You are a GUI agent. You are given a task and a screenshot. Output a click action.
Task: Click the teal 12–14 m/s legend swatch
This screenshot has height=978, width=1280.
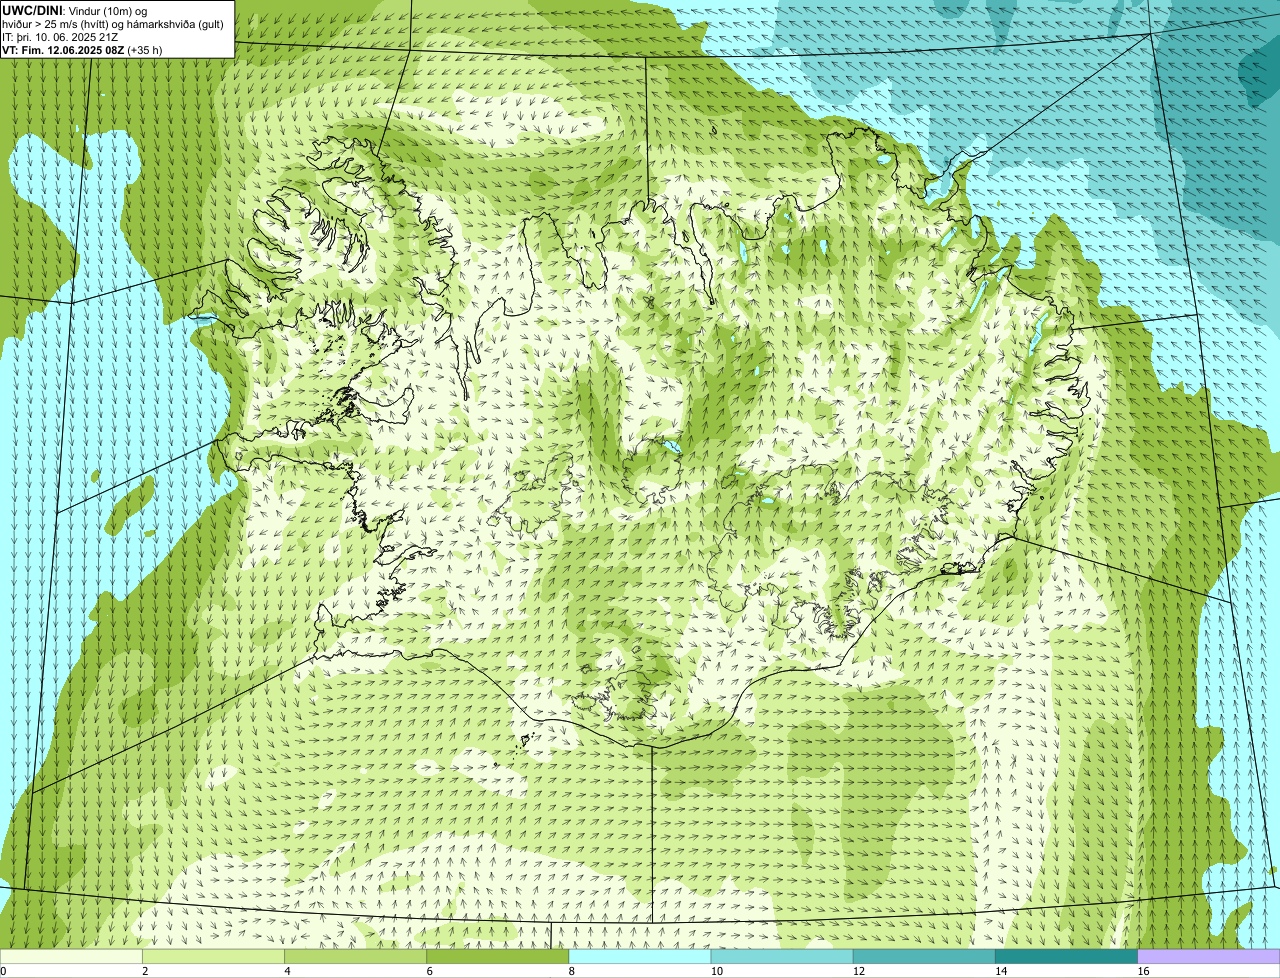point(924,956)
